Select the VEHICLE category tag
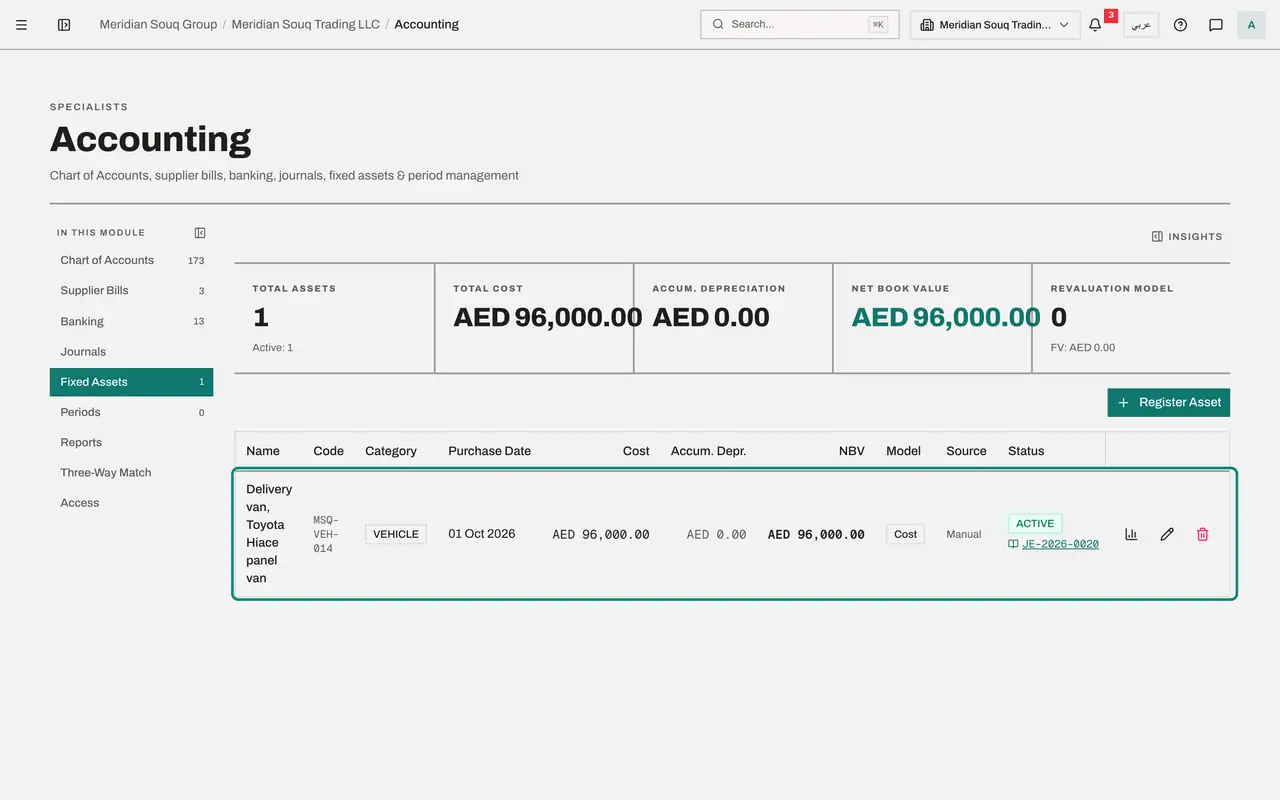This screenshot has width=1280, height=800. pos(396,534)
